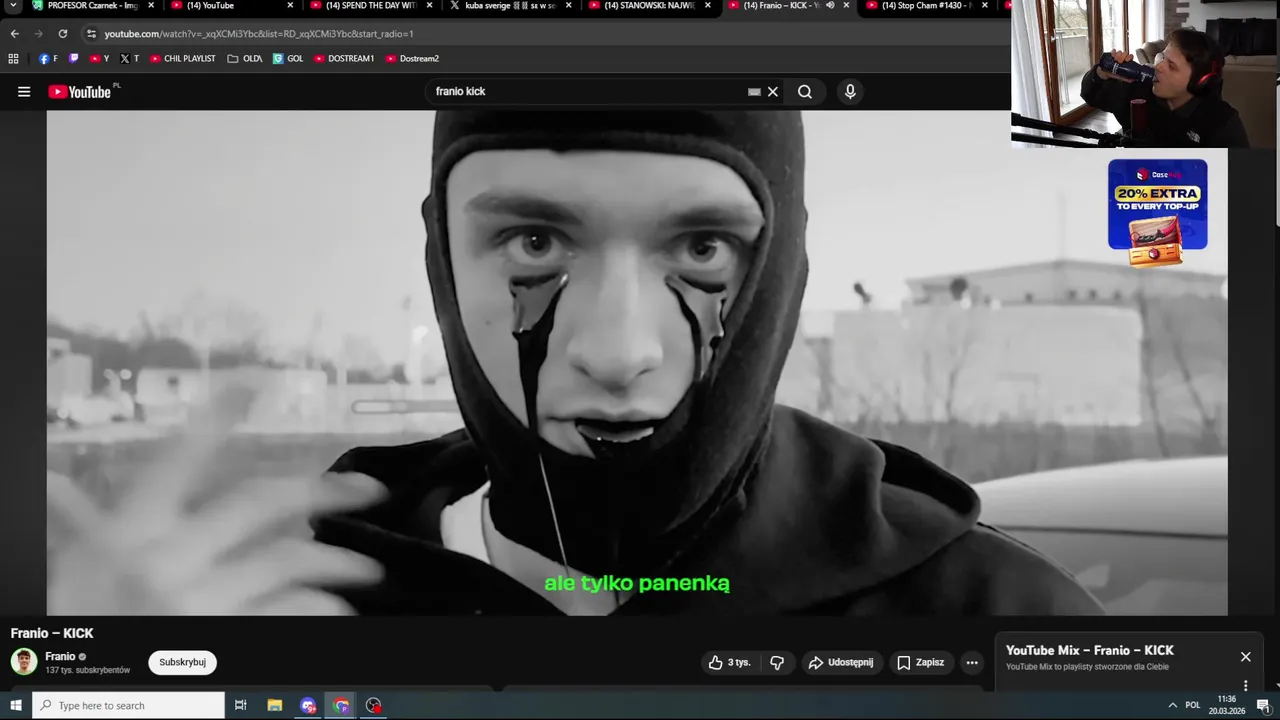This screenshot has height=720, width=1280.
Task: Open the CHIL PLAYLIST bookmark
Action: tap(183, 59)
